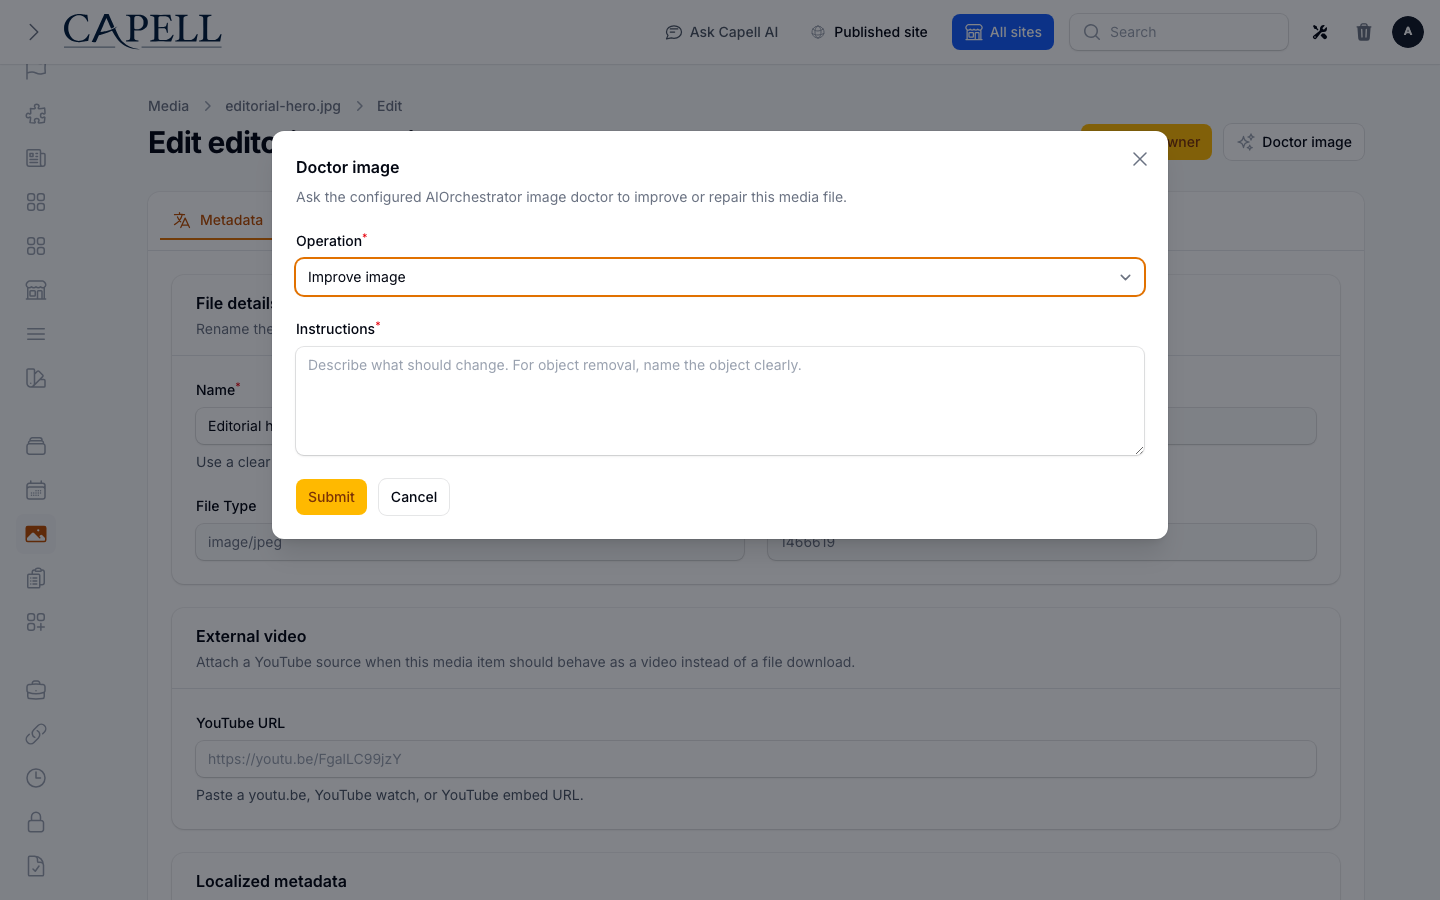1440x900 pixels.
Task: Open the tools wrench icon in header
Action: pyautogui.click(x=1320, y=32)
